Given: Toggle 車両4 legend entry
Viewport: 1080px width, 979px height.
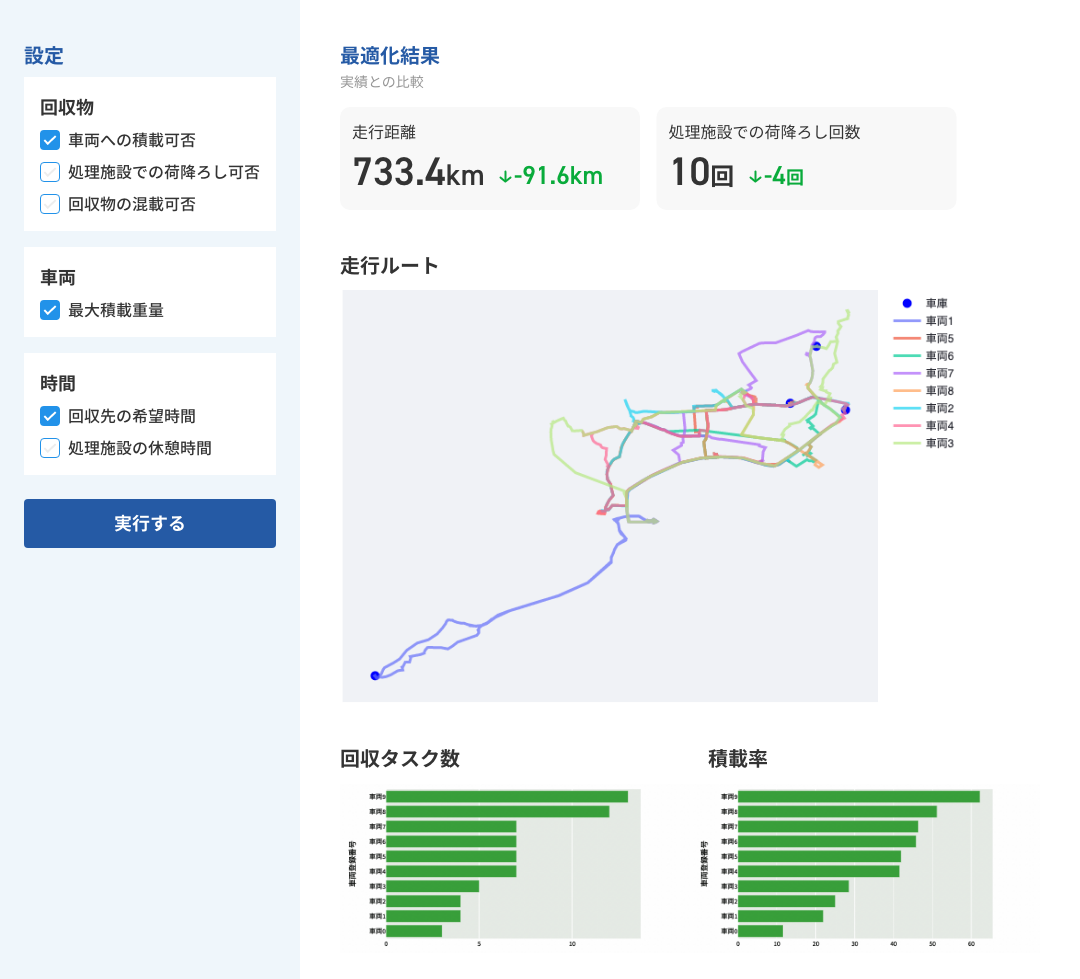Looking at the screenshot, I should (923, 426).
